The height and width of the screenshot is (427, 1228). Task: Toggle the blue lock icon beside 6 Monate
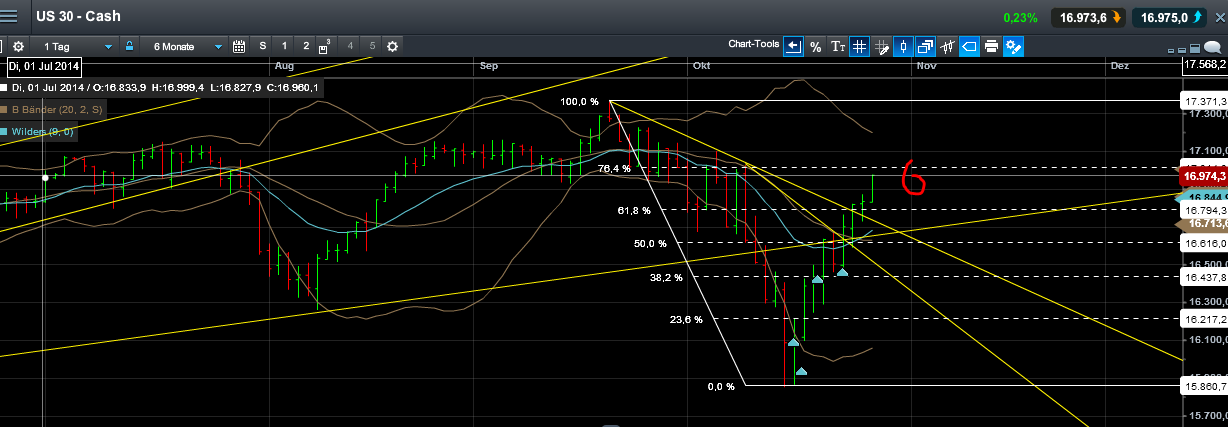(x=129, y=46)
